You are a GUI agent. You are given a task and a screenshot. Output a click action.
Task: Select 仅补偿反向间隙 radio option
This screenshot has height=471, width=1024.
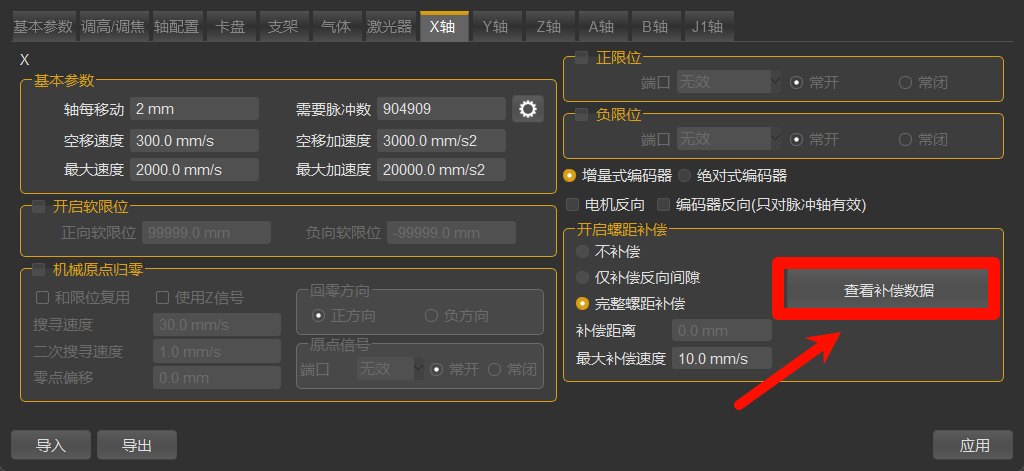point(582,278)
